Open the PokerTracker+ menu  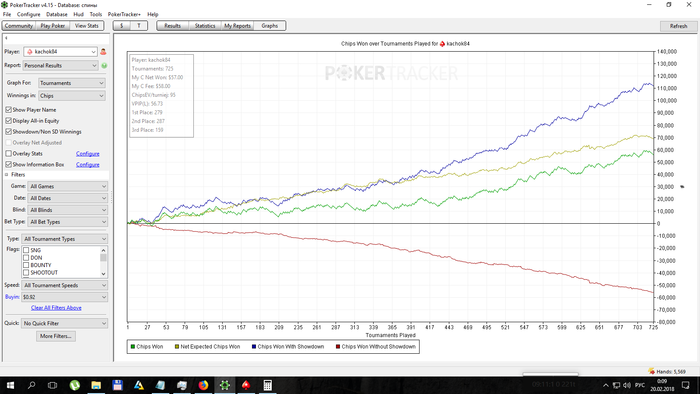click(124, 14)
